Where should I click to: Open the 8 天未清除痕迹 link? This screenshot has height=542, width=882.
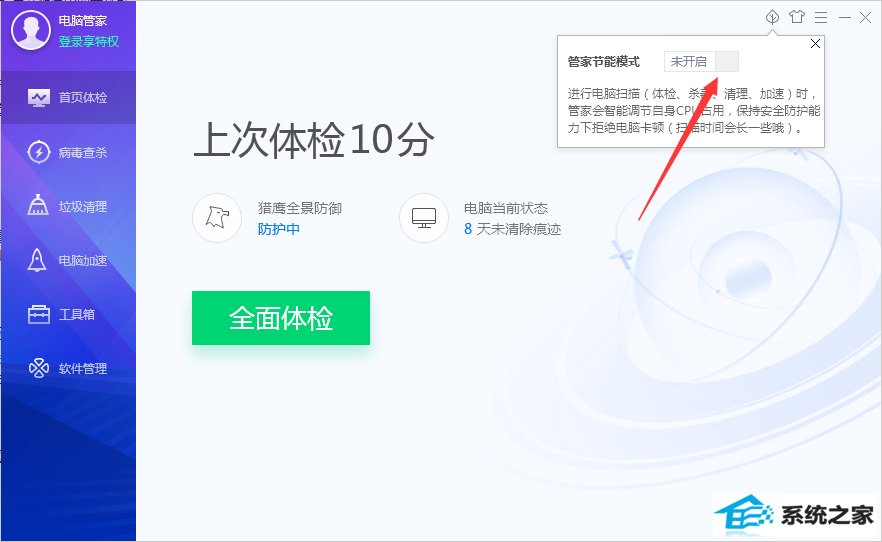[x=512, y=229]
